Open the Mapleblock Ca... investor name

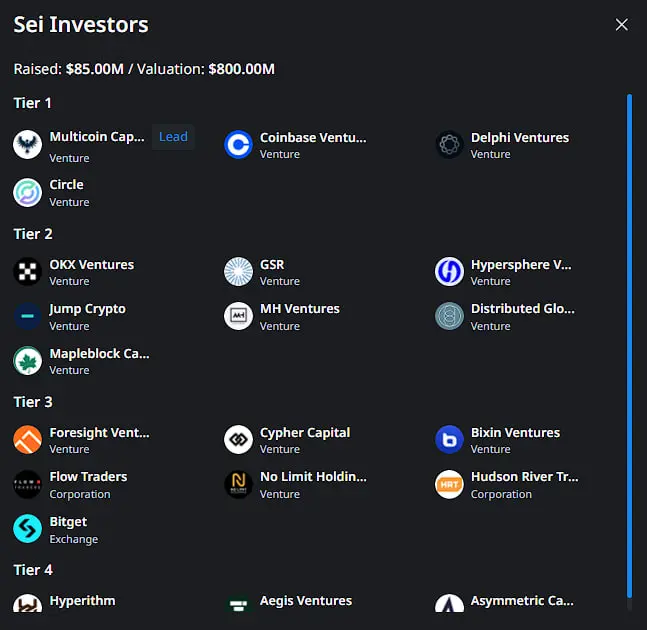coord(99,354)
